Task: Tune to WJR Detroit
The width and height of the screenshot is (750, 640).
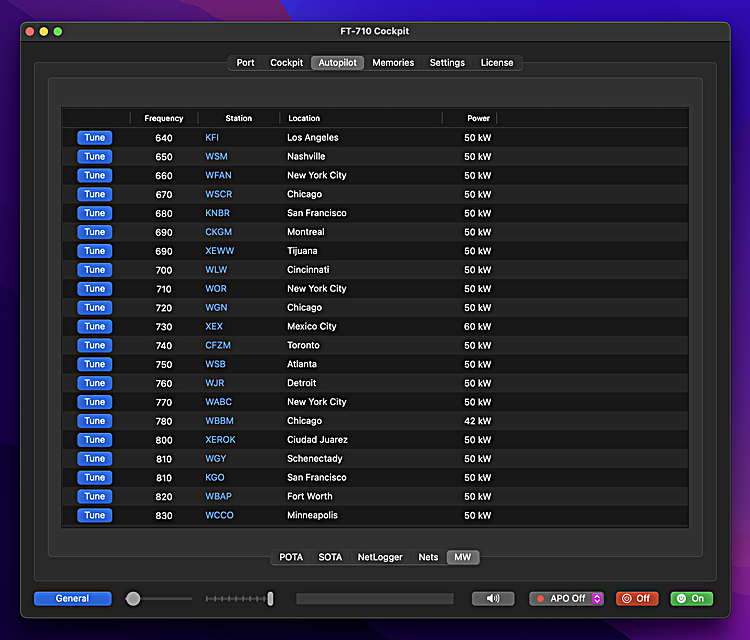Action: (x=95, y=383)
